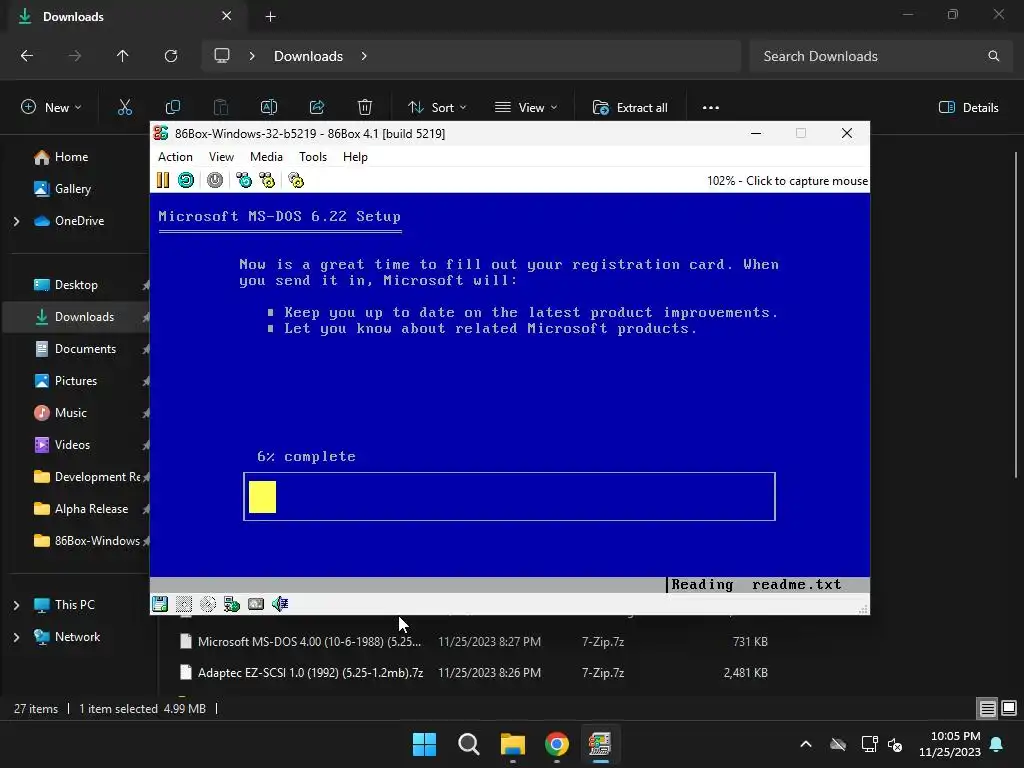The width and height of the screenshot is (1024, 768).
Task: Open 86Box settings gear icon
Action: point(296,180)
